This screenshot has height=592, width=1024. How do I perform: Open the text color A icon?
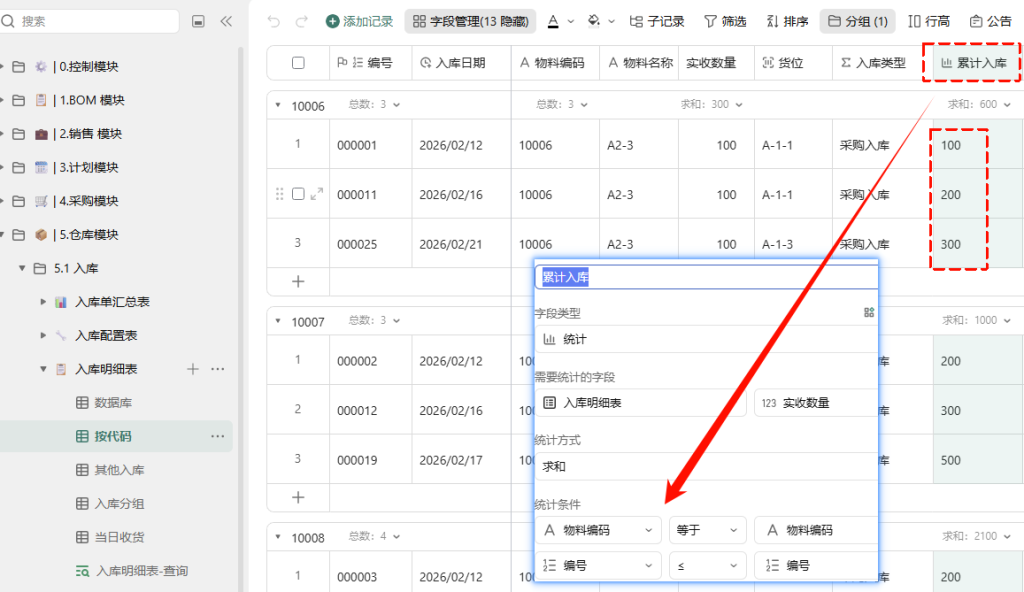(x=553, y=22)
